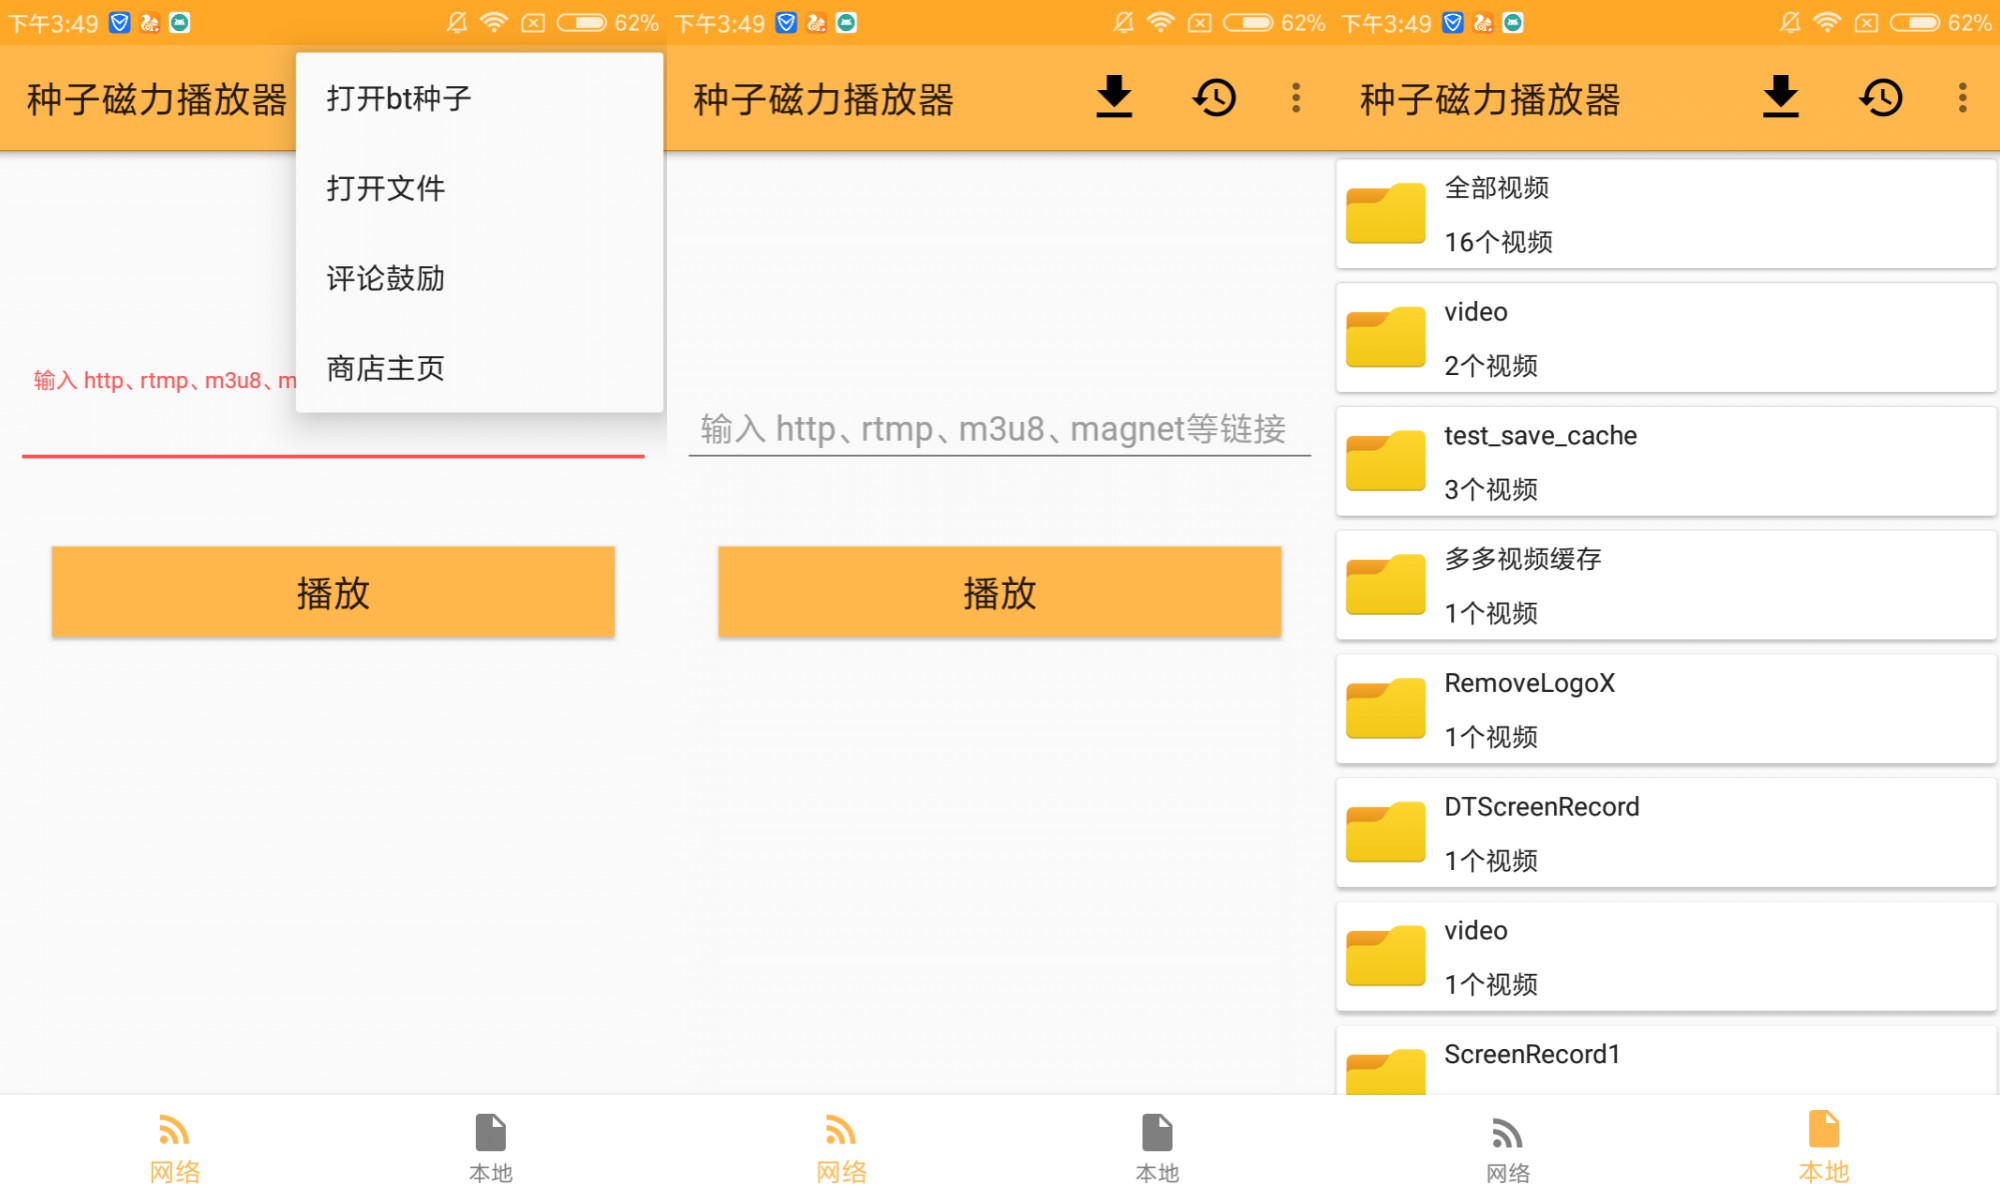Open test_save_cache folder
The width and height of the screenshot is (2000, 1200).
(x=1665, y=462)
